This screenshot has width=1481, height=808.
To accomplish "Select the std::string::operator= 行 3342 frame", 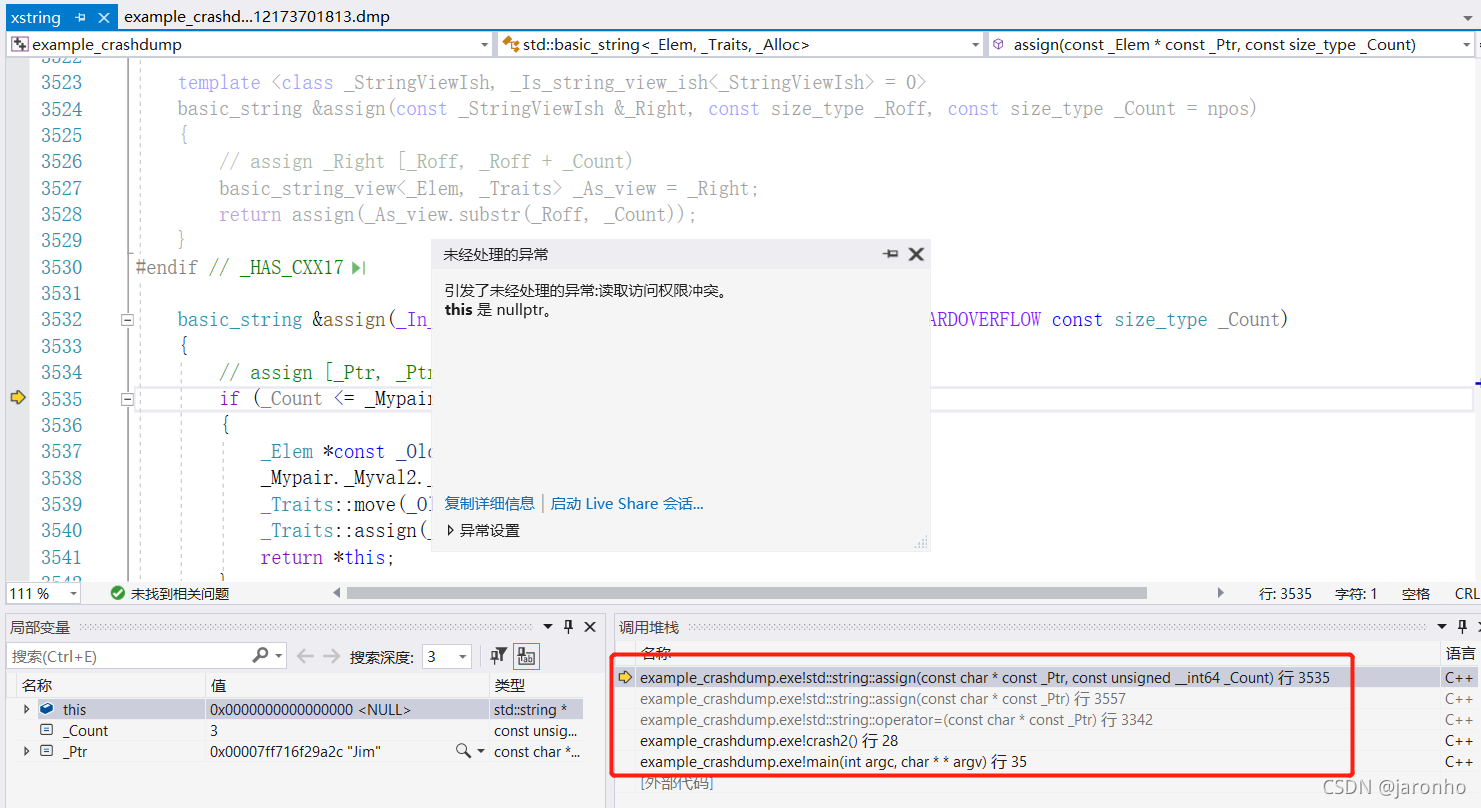I will tap(897, 720).
